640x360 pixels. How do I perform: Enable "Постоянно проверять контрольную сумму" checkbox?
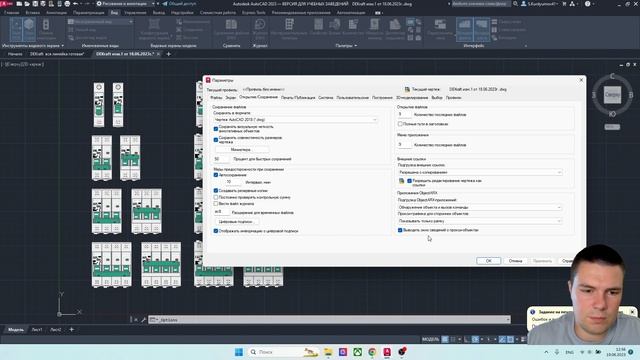pos(216,197)
